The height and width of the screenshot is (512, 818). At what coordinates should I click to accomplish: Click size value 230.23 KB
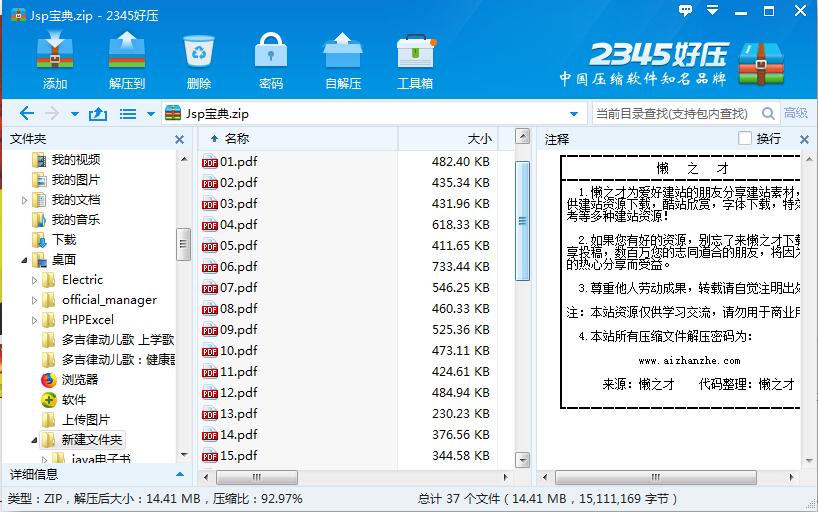[x=461, y=414]
